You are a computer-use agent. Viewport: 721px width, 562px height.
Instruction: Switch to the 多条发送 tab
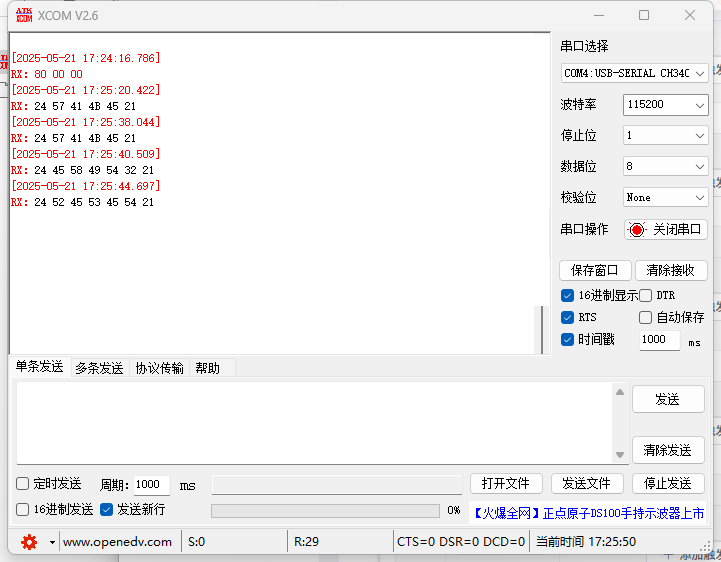[x=99, y=368]
